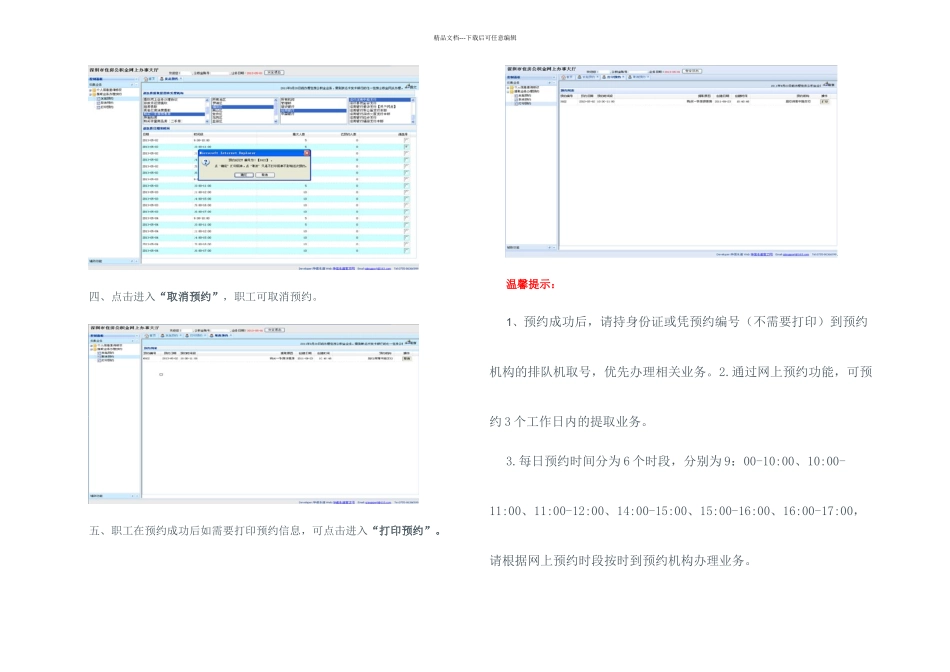Viewport: 950px width, 672px height.
Task: Click the scrollbar of the fourth branch listbox
Action: click(413, 110)
